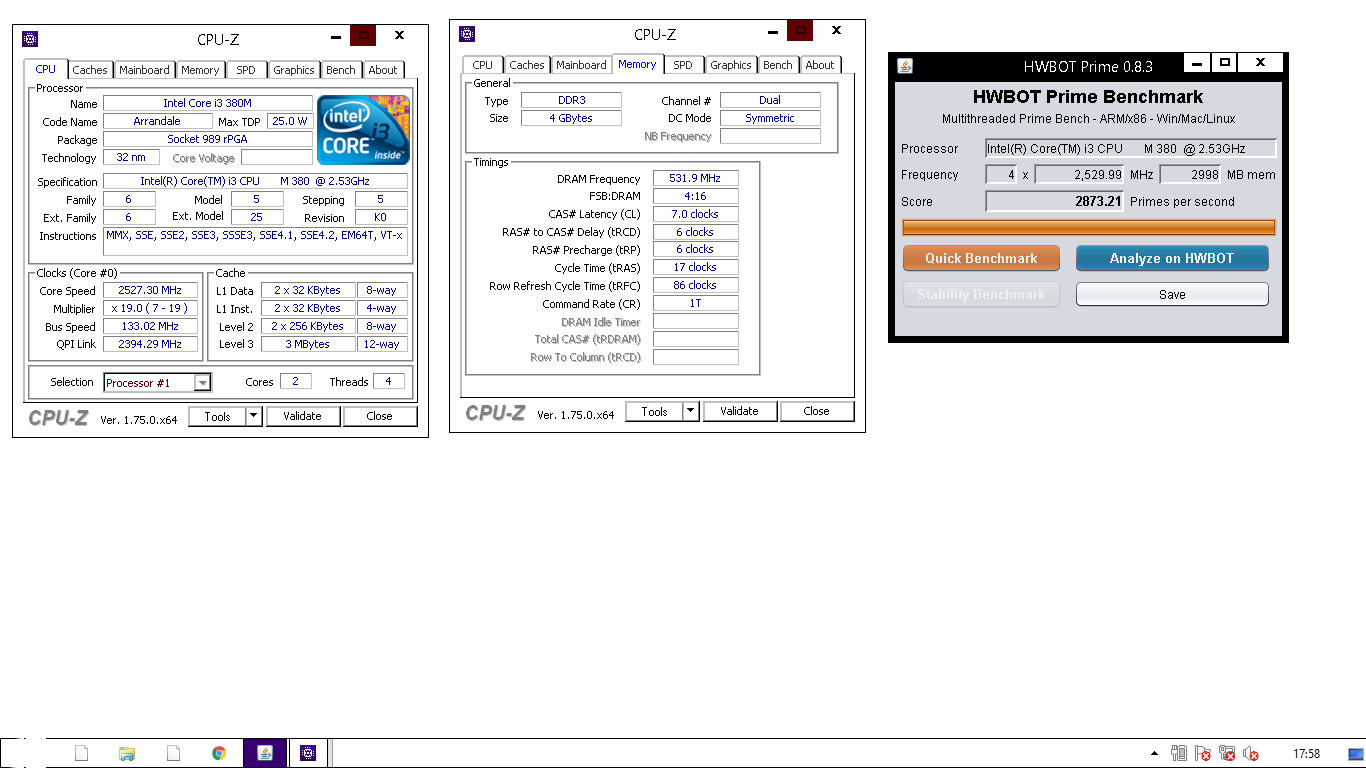Click the Core Speed value 2527.30 MHz
Image resolution: width=1366 pixels, height=768 pixels.
(150, 290)
